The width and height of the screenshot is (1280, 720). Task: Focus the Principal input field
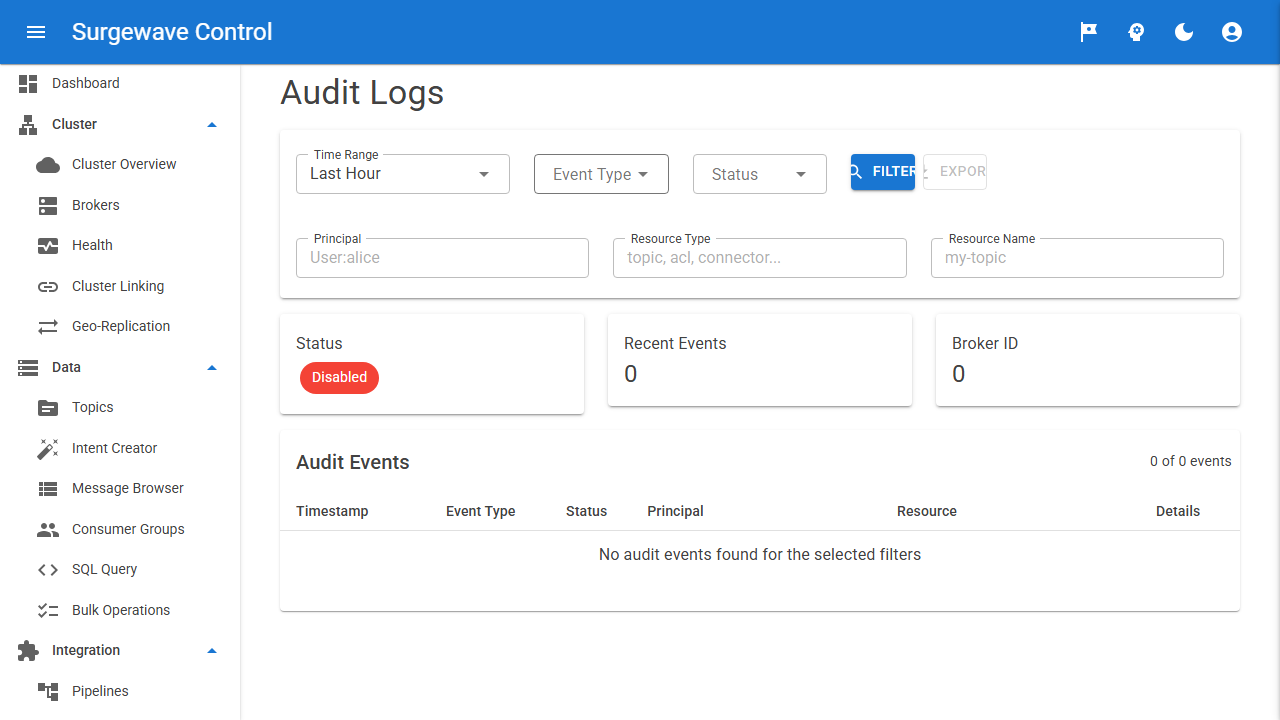coord(442,258)
